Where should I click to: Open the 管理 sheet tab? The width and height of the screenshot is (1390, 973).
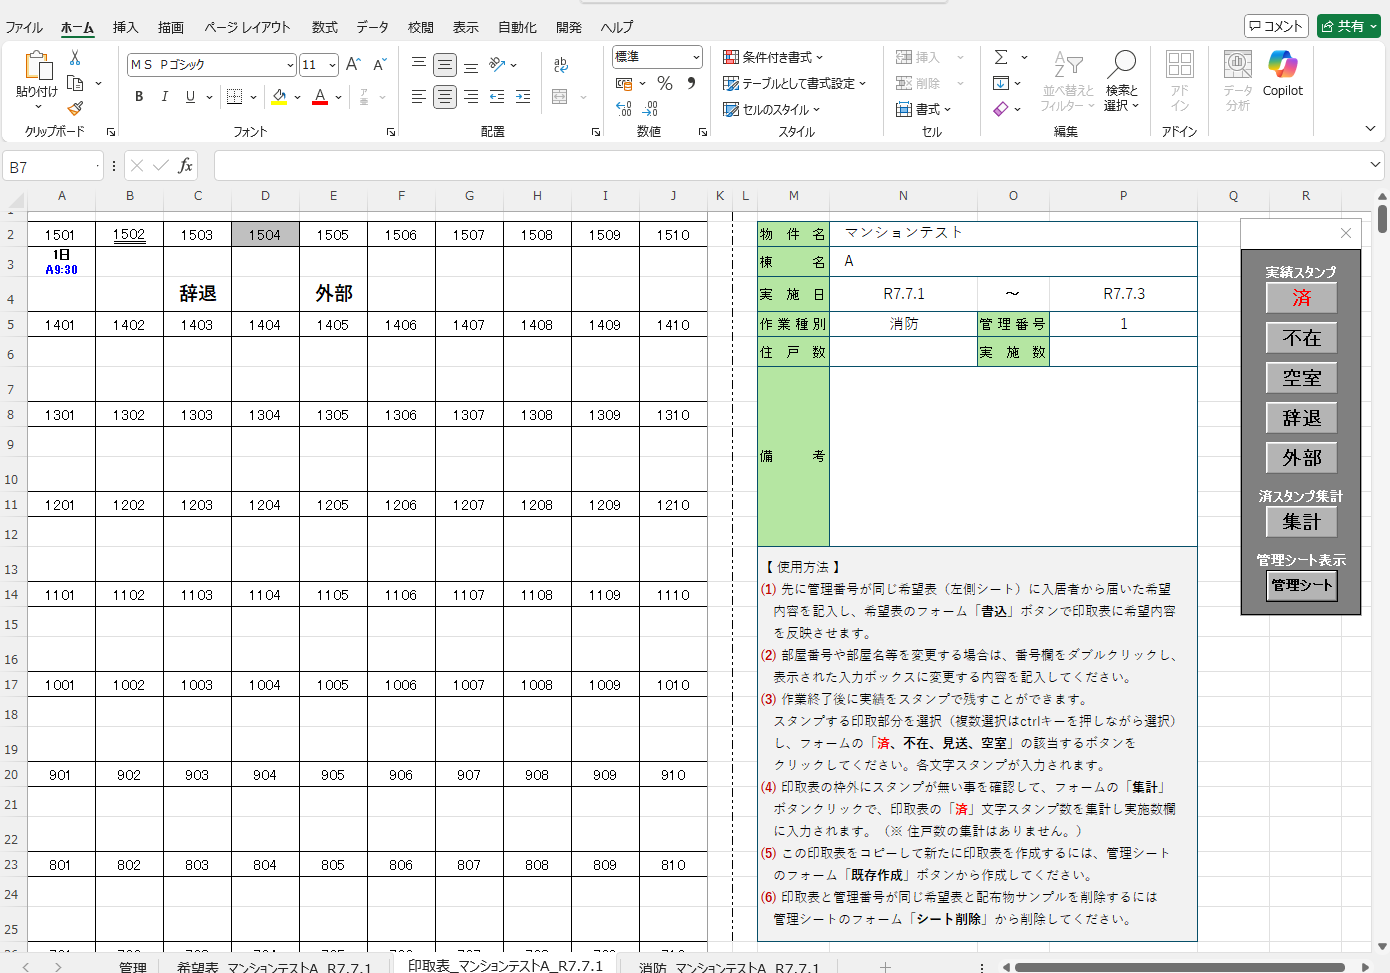click(x=133, y=966)
